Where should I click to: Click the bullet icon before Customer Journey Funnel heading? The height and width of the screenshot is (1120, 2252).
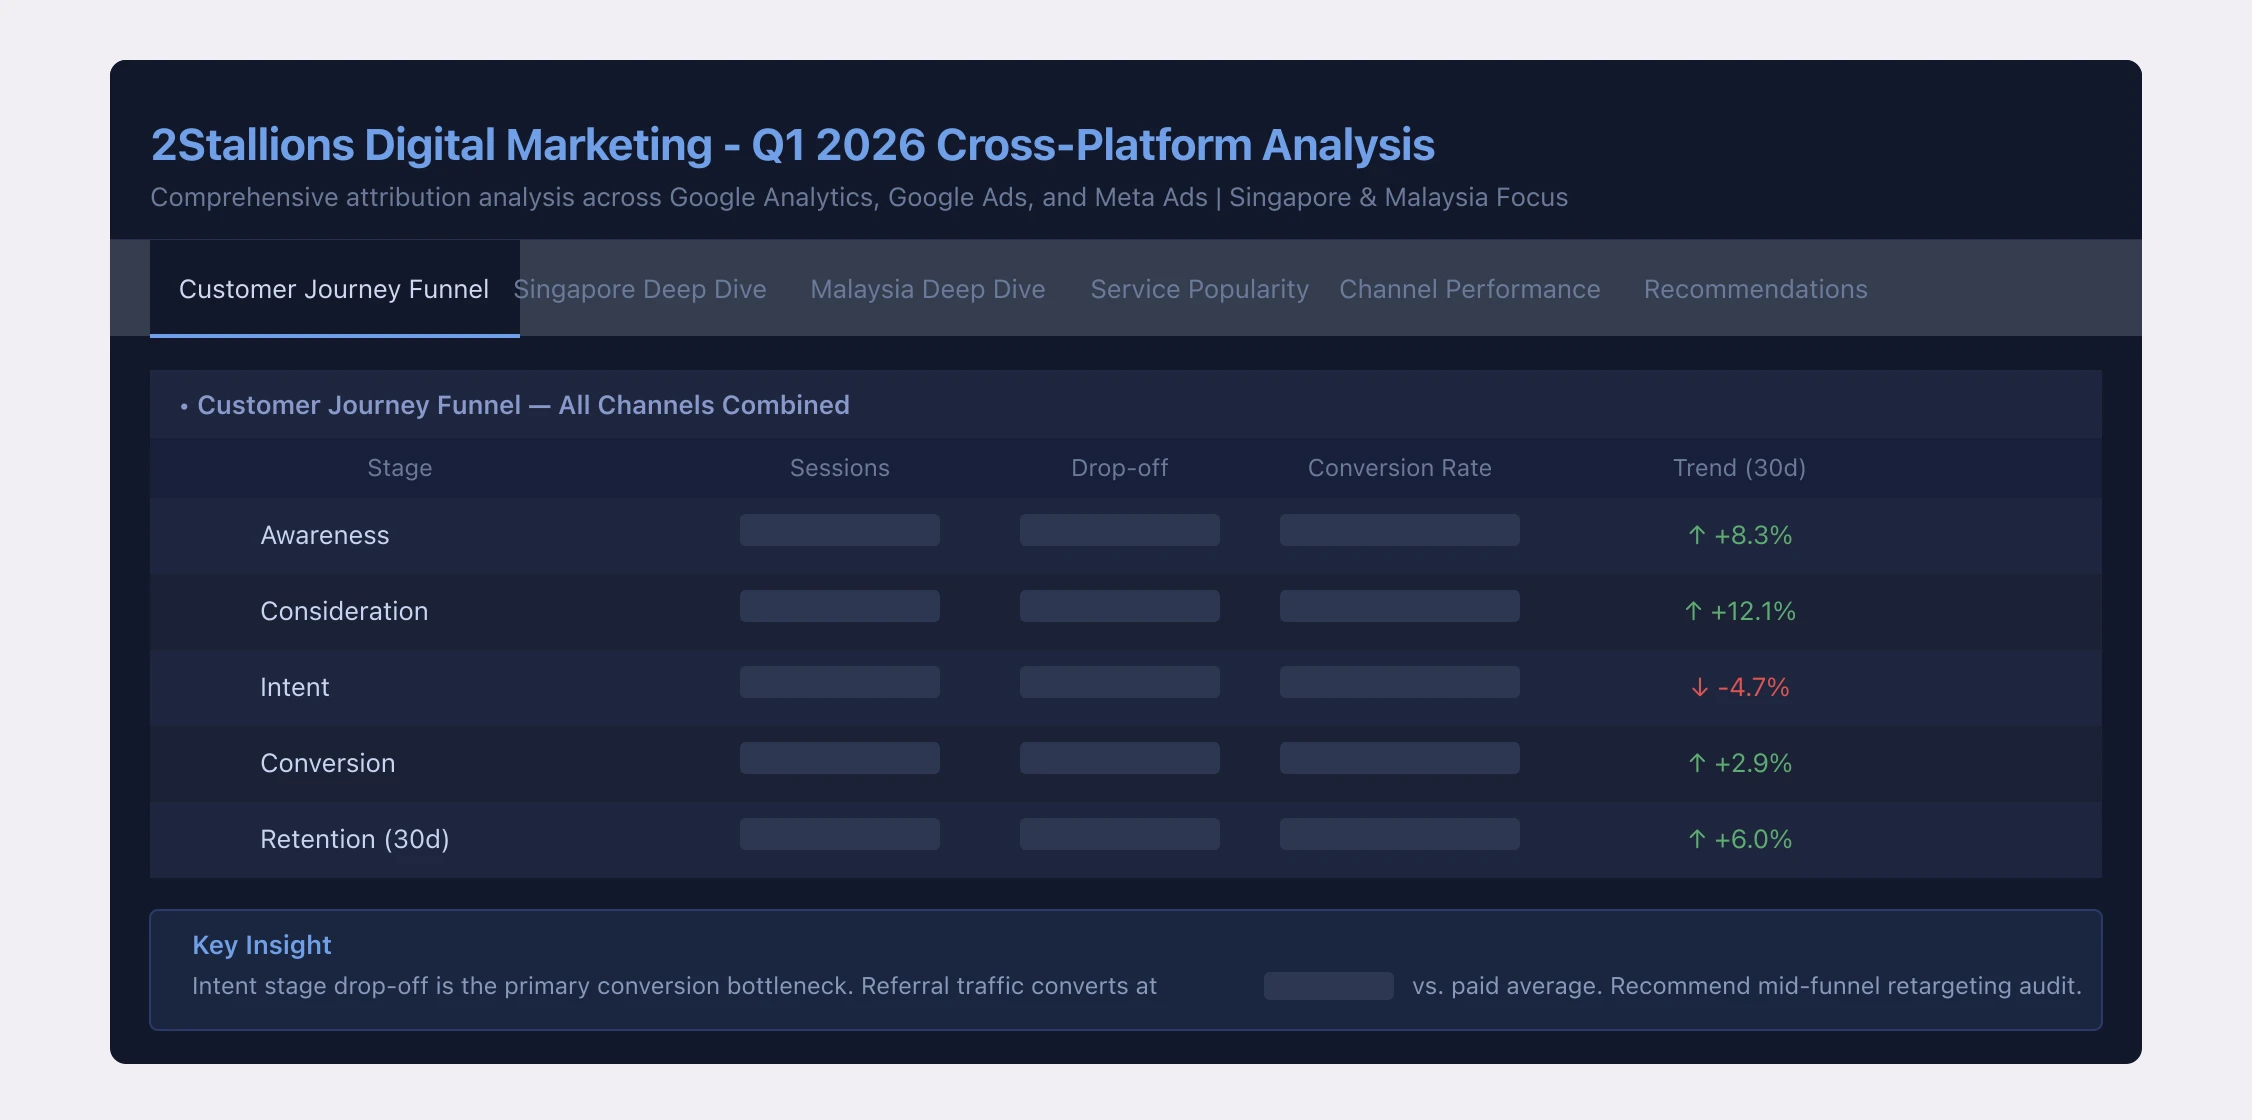click(x=184, y=406)
